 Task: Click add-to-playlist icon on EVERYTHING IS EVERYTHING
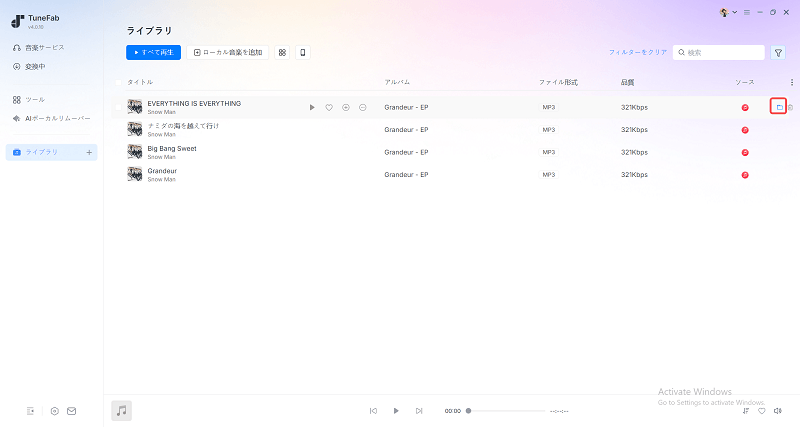point(346,108)
